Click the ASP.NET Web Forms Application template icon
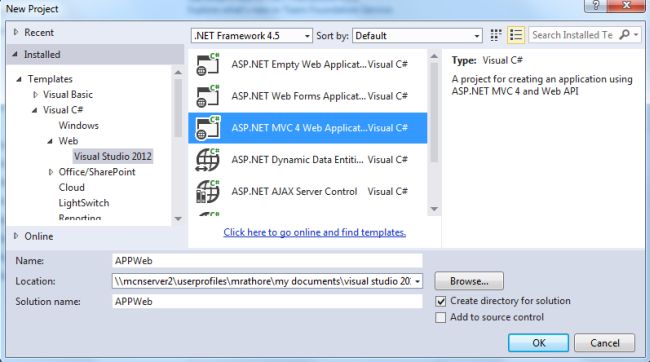The image size is (650, 362). [x=207, y=96]
